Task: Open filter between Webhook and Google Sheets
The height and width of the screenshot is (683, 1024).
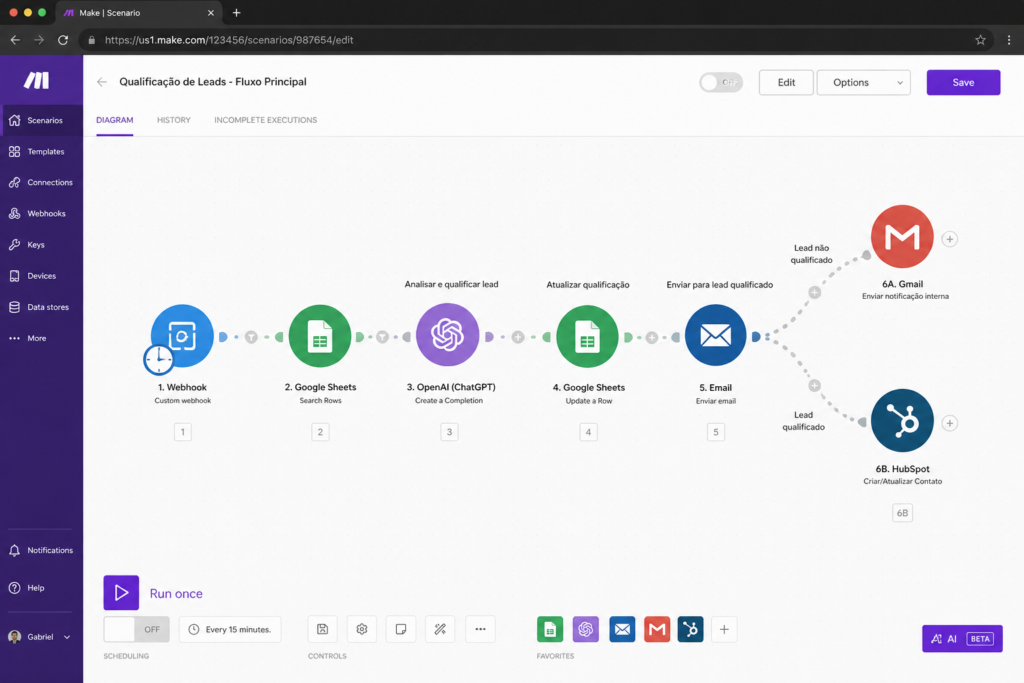Action: pyautogui.click(x=251, y=337)
